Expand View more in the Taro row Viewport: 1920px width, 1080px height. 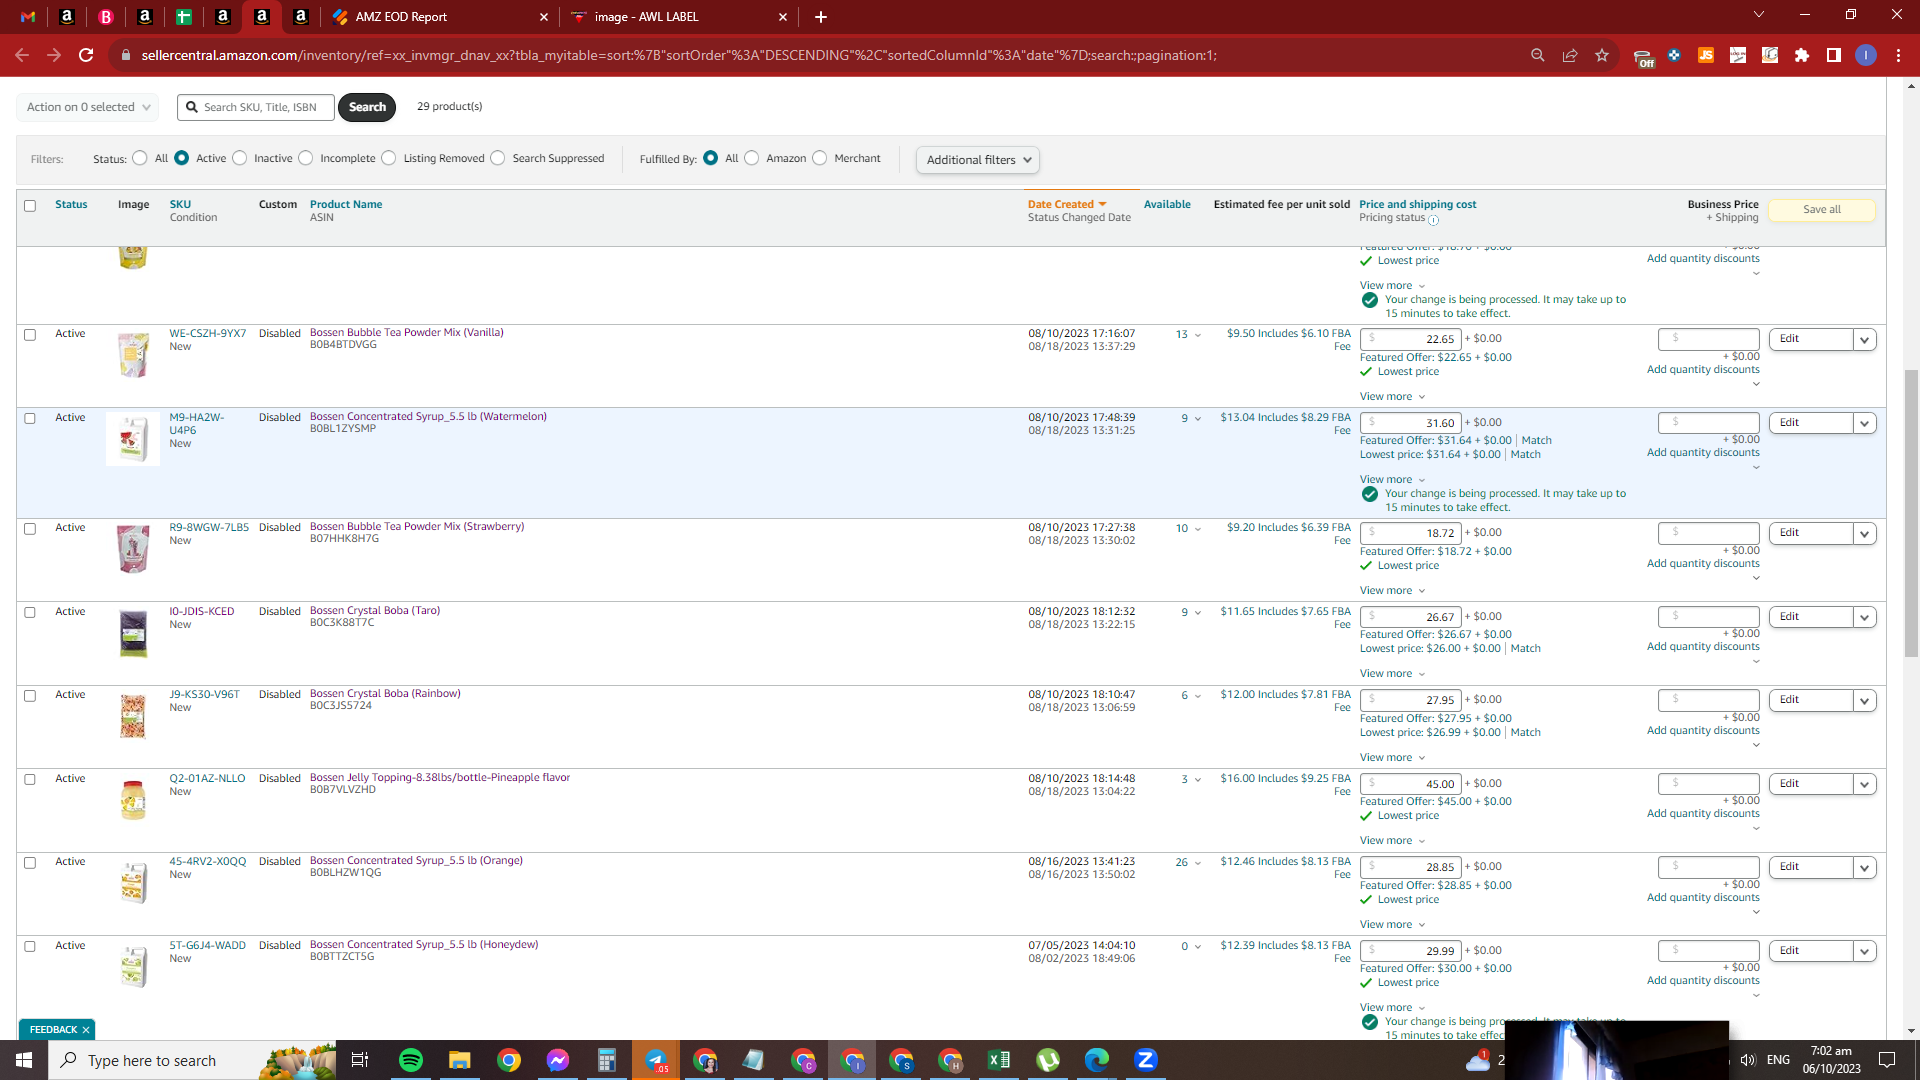coord(1392,674)
